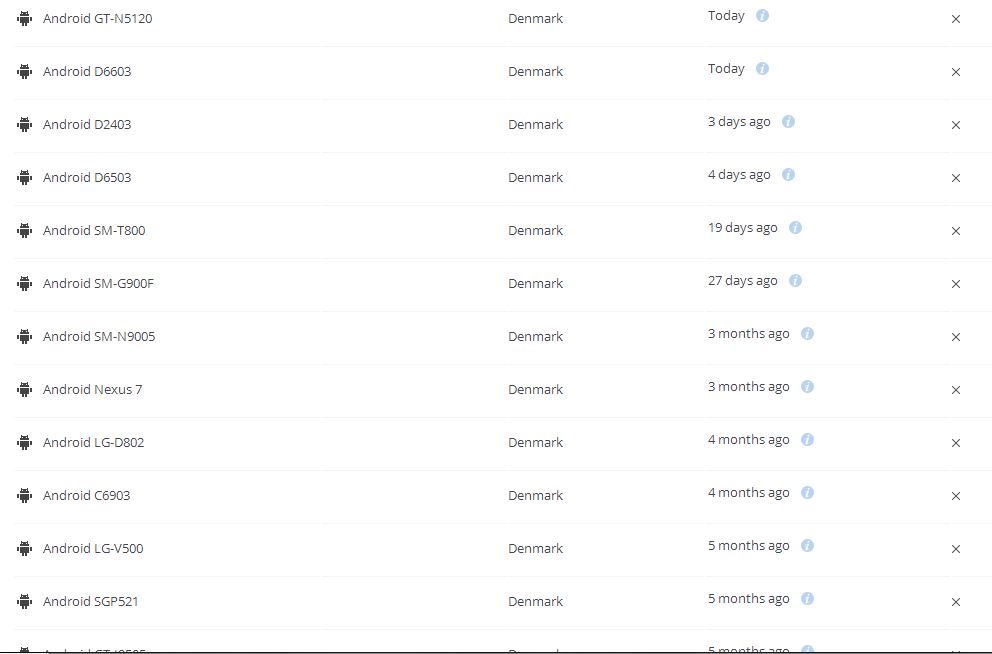Delete the Android LG-D802 entry
The image size is (992, 654).
(956, 443)
